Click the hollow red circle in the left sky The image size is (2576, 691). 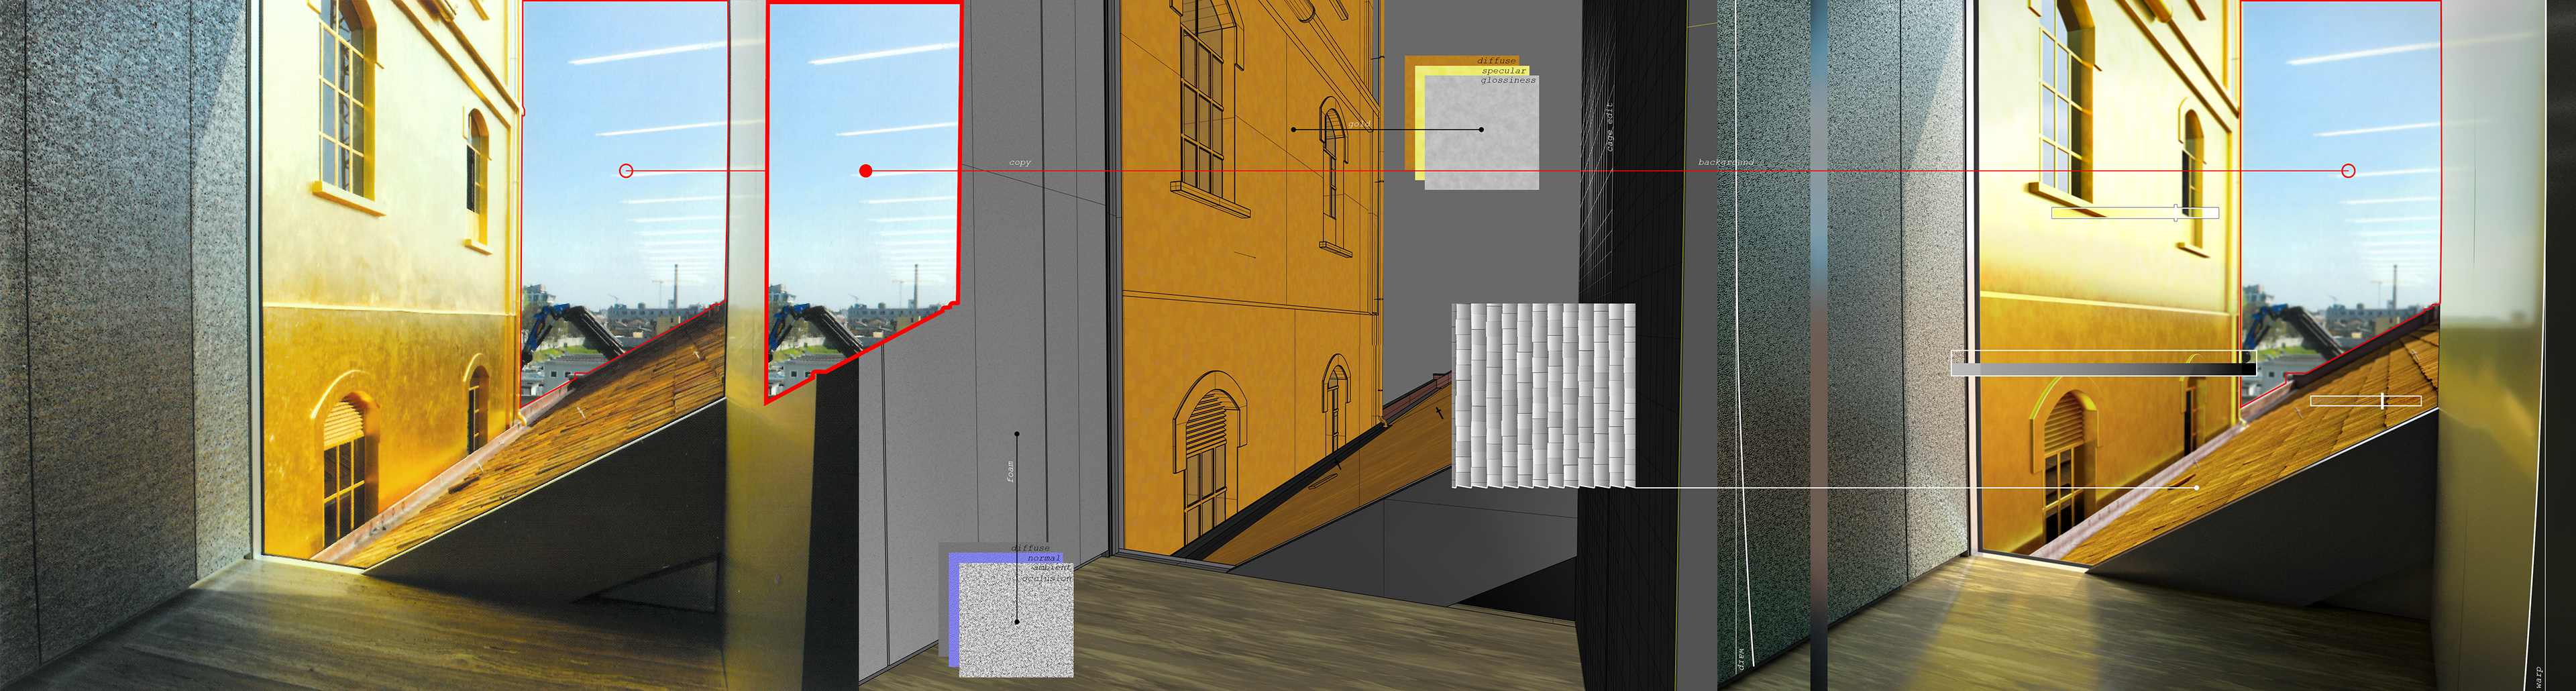[x=626, y=171]
